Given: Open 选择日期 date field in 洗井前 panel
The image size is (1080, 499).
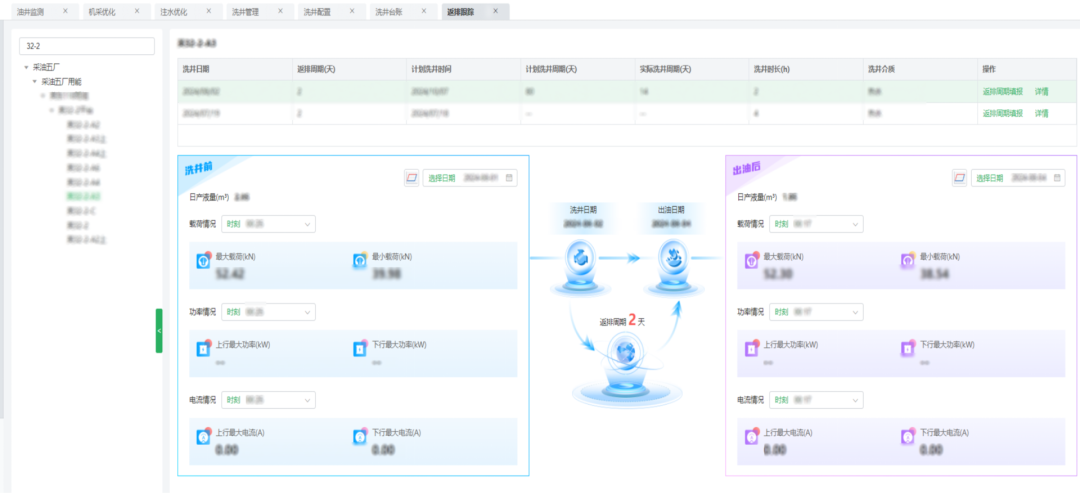Looking at the screenshot, I should pos(470,178).
